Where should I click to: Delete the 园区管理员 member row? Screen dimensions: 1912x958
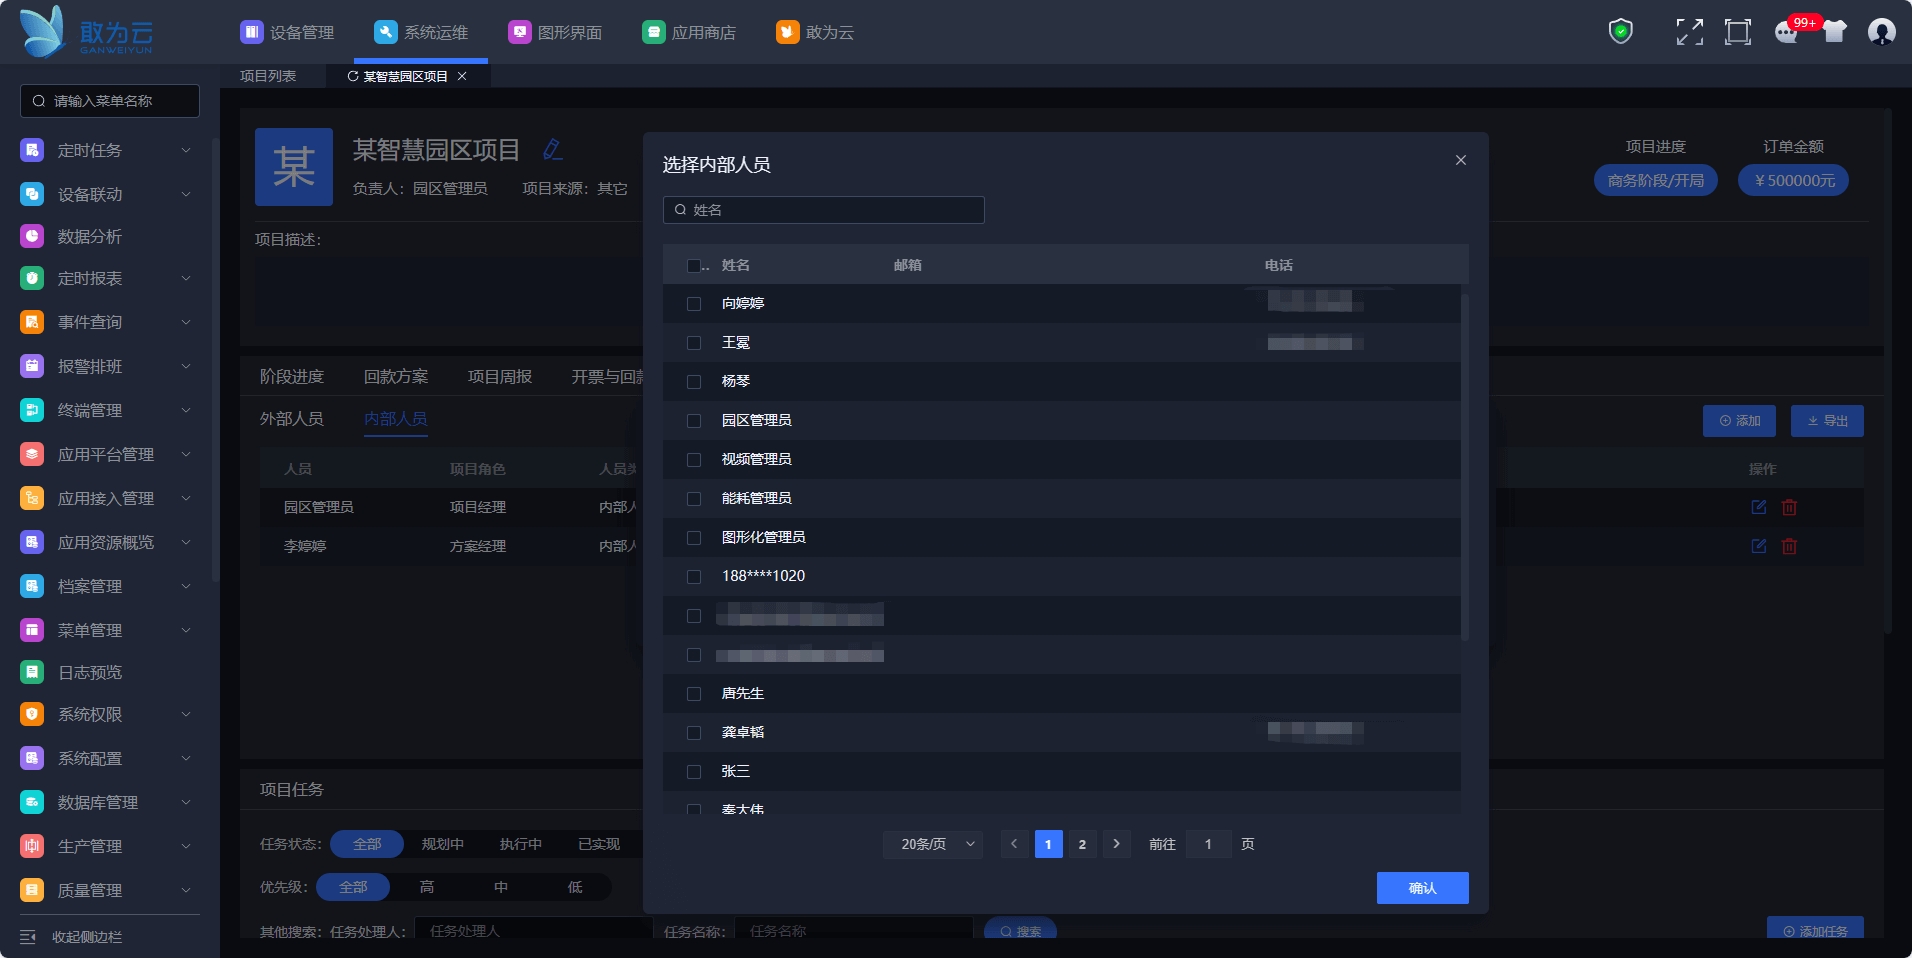(x=1789, y=507)
